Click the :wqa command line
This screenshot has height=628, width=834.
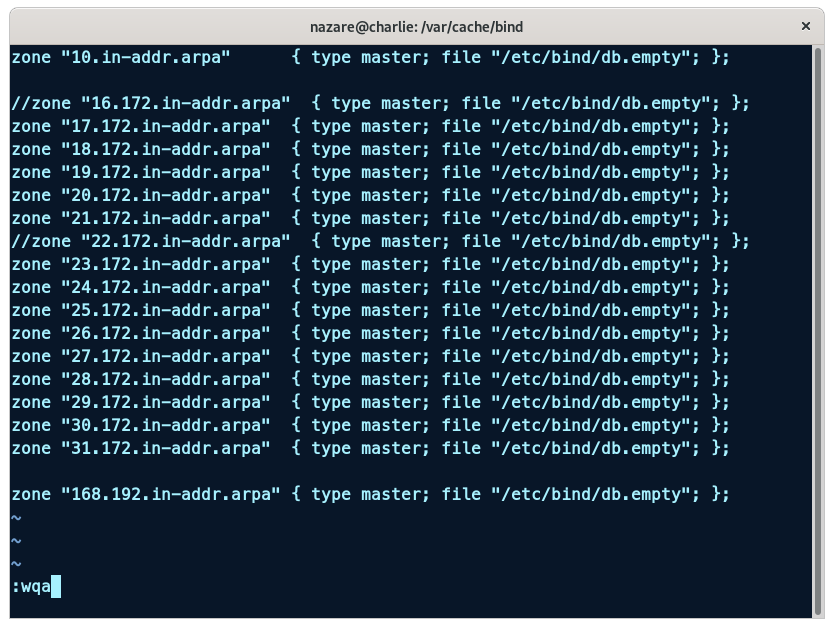coord(31,586)
